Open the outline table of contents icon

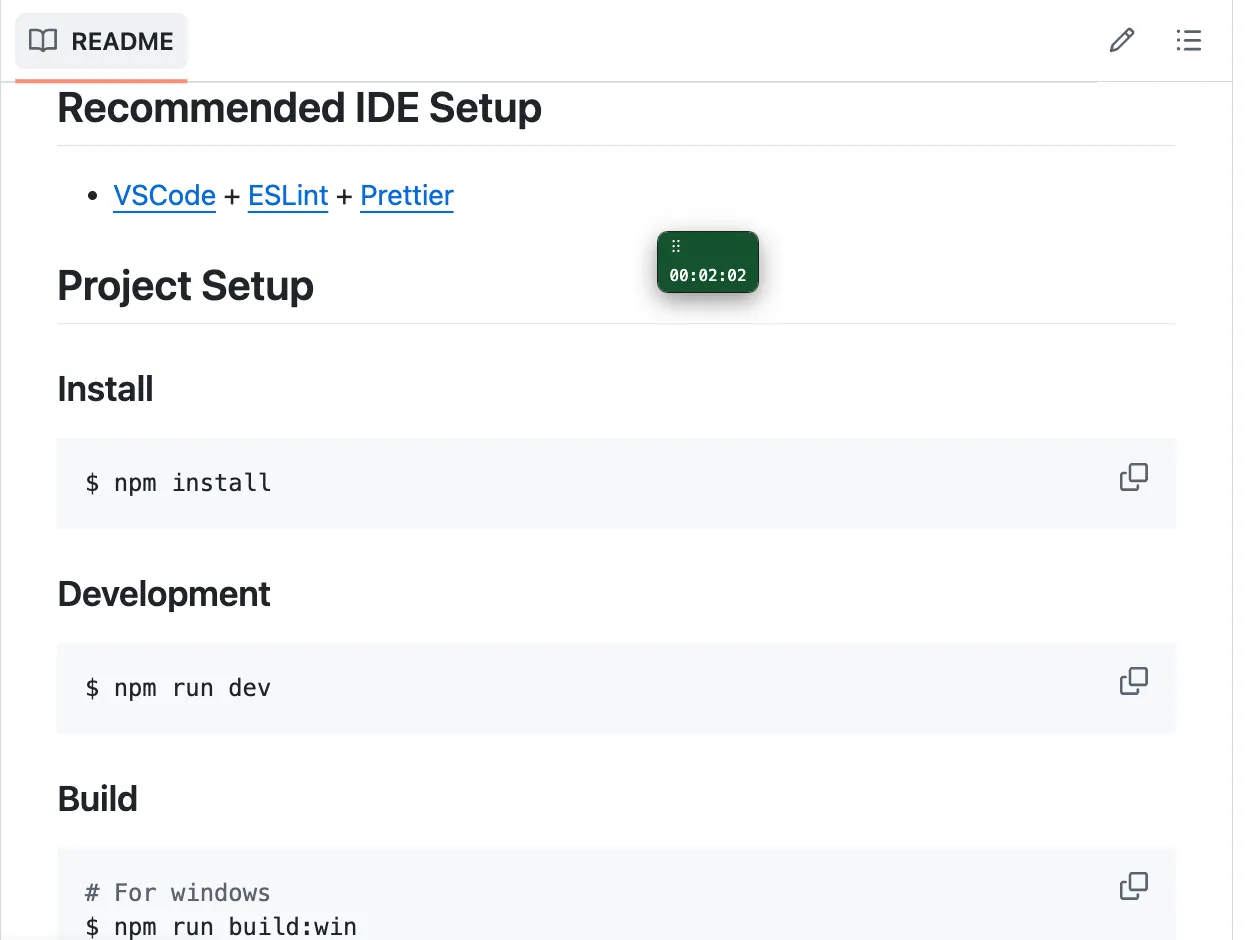[1188, 41]
